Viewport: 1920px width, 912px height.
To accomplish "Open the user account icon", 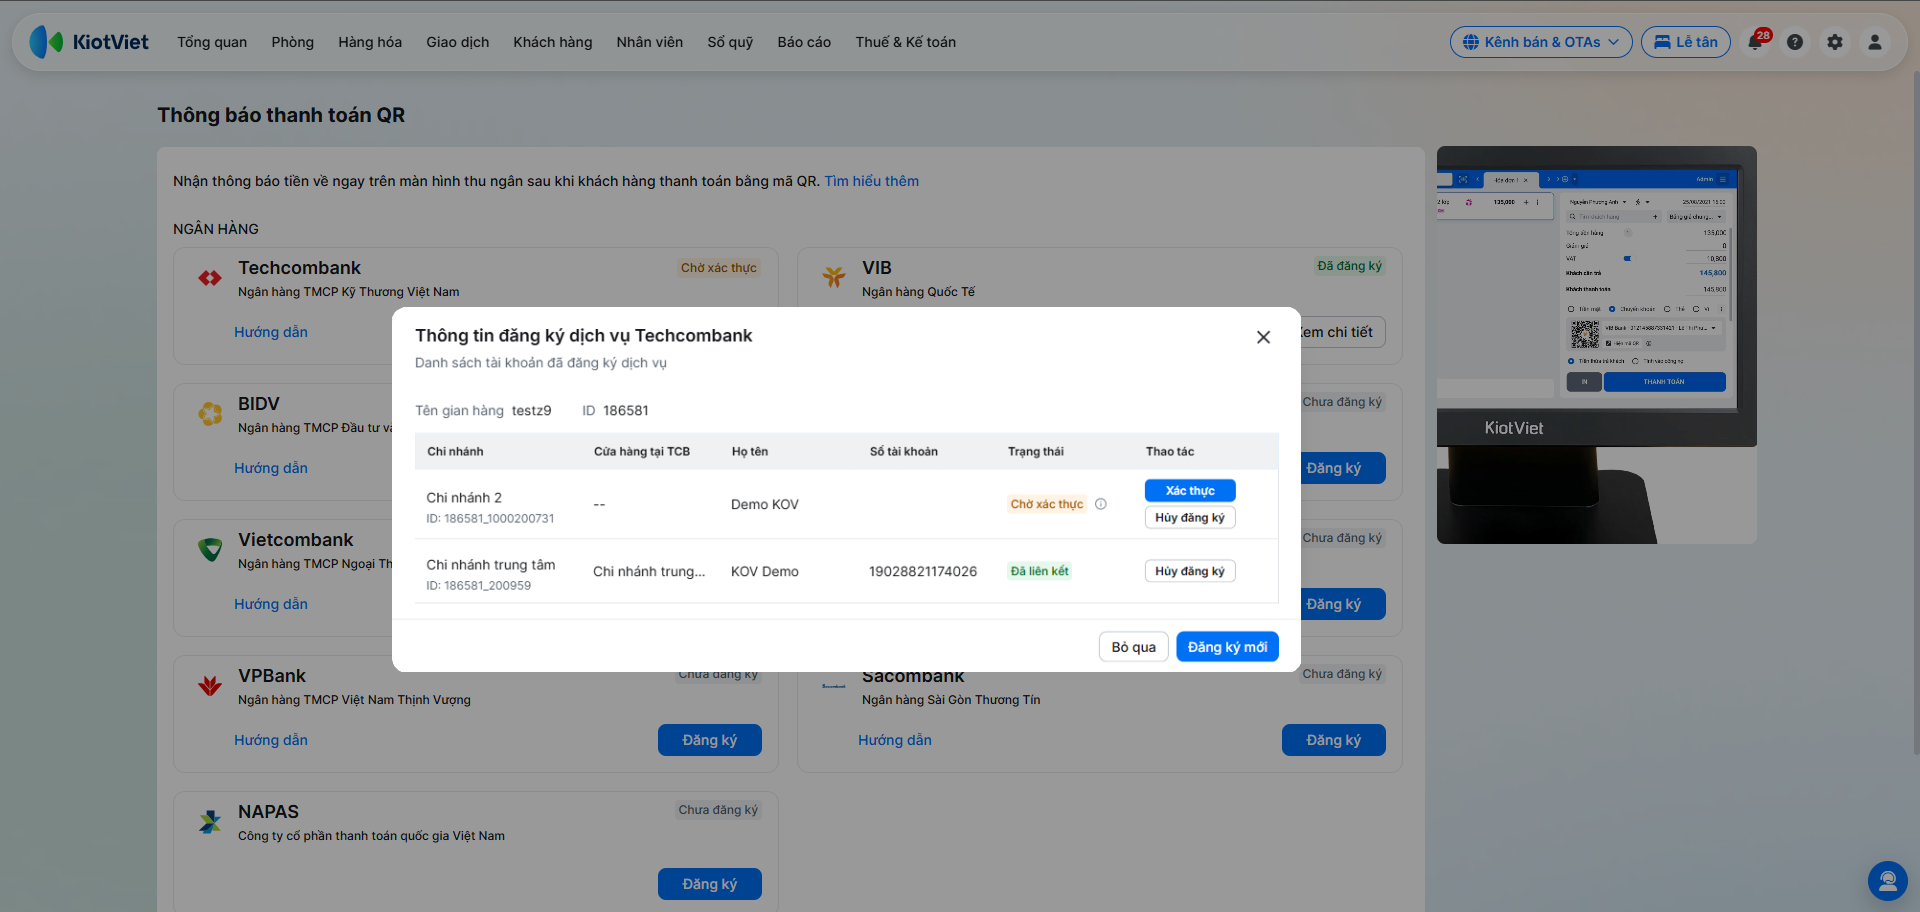I will pos(1875,42).
